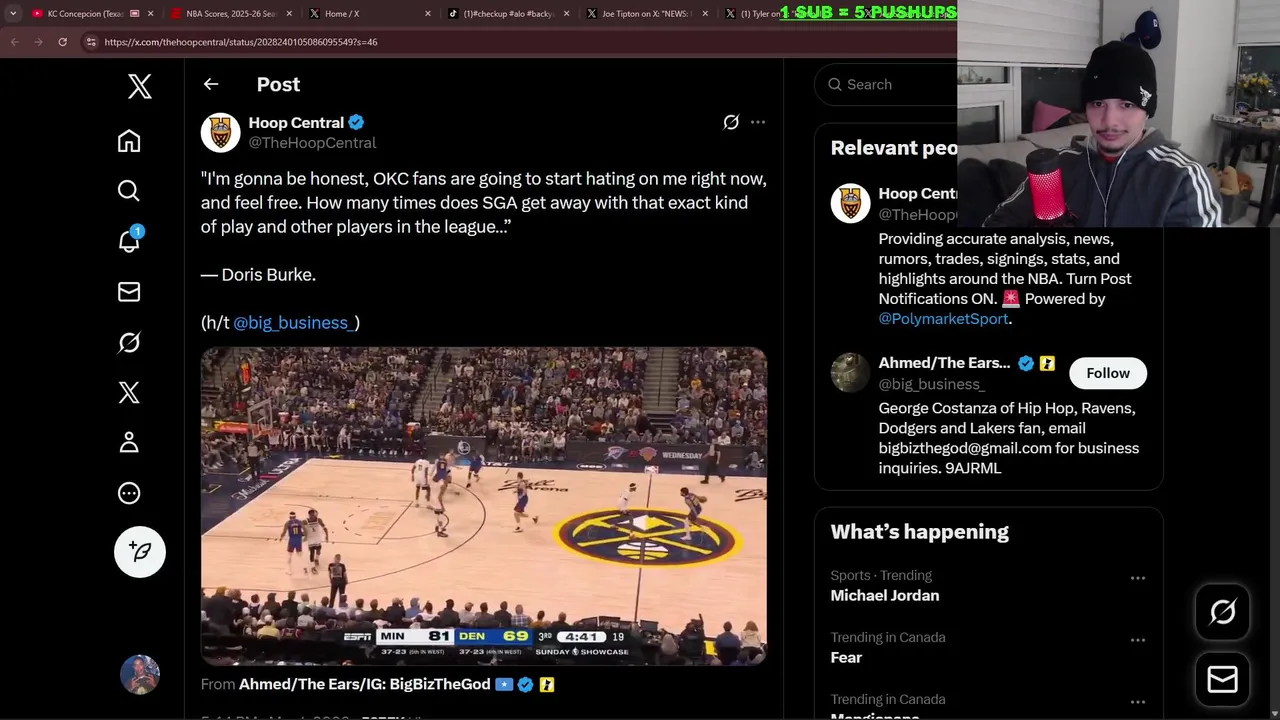This screenshot has height=720, width=1280.
Task: Open browser tab search dropdown
Action: (x=12, y=14)
